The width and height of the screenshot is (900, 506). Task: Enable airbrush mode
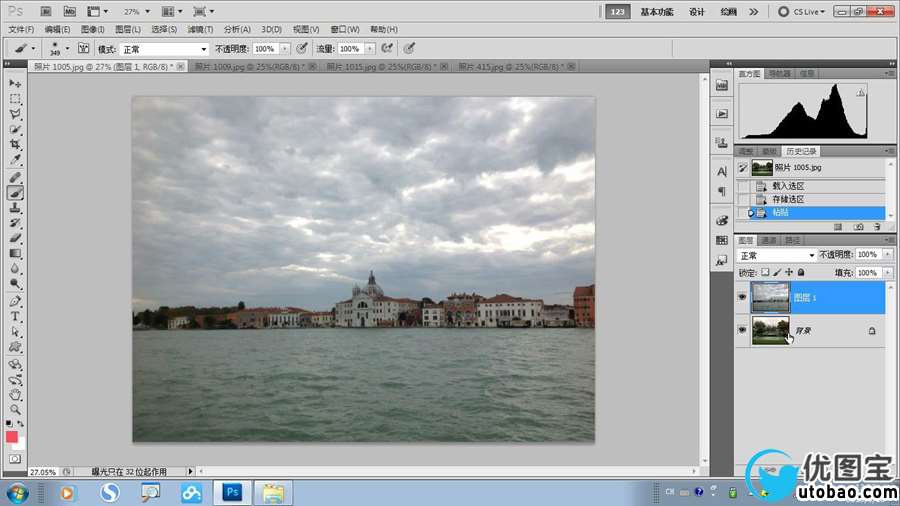pos(387,49)
